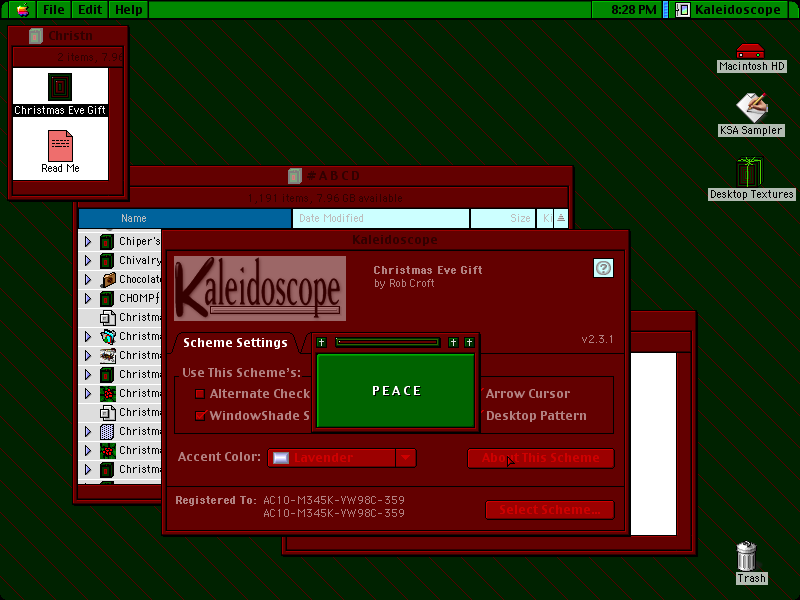Viewport: 800px width, 600px height.
Task: Select the CHOMPf scheme icon in list
Action: tap(107, 298)
